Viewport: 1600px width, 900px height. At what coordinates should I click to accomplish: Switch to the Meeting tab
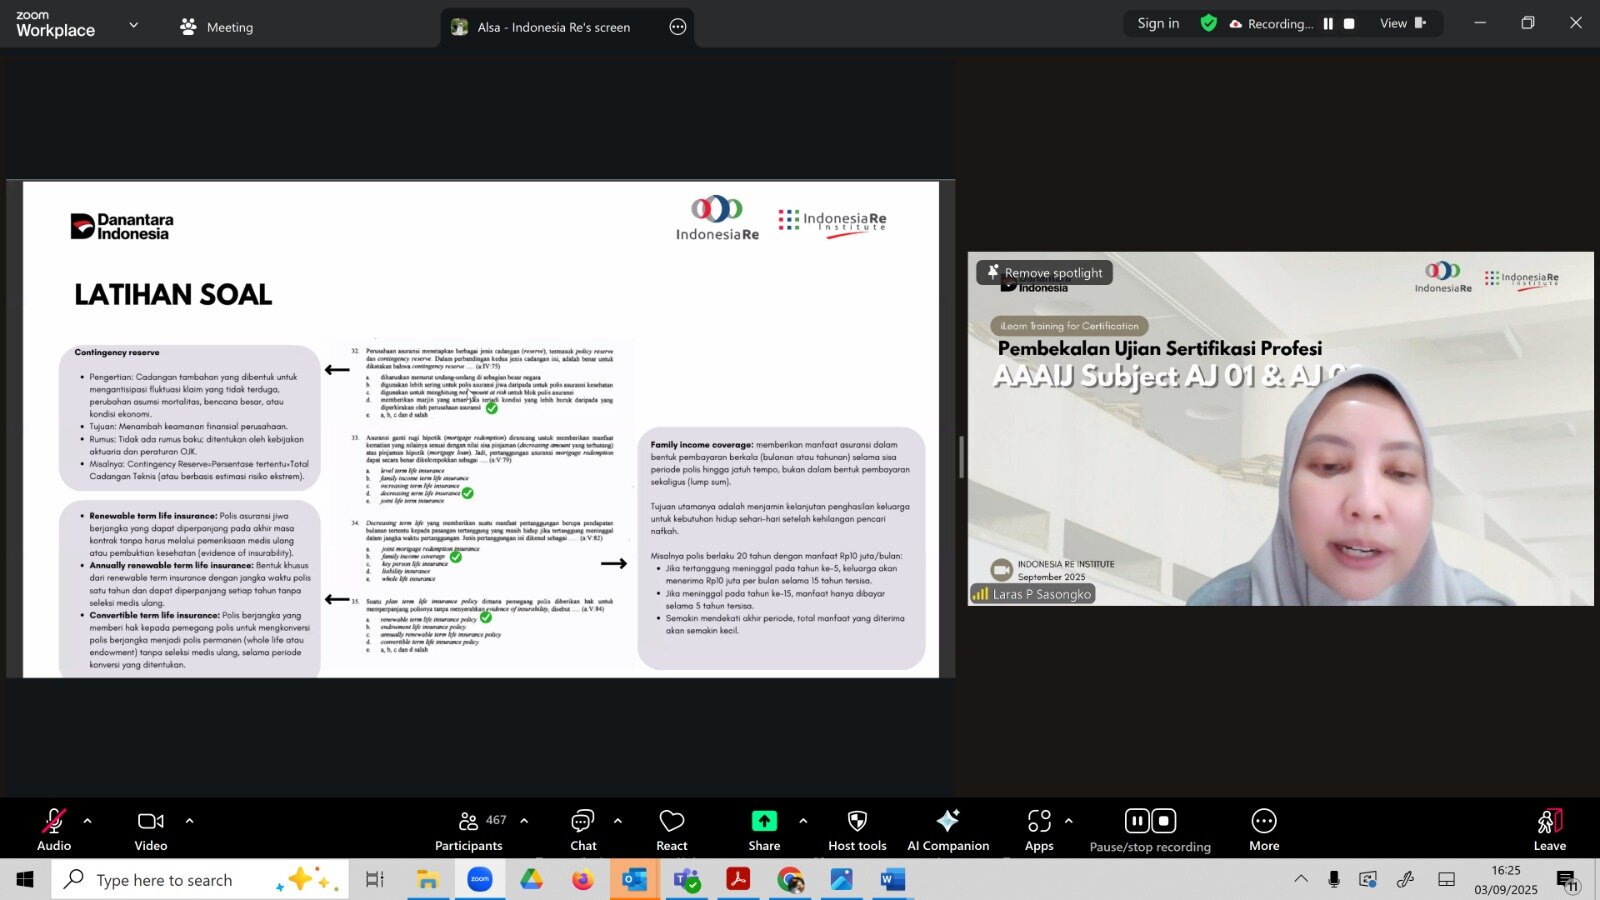217,27
